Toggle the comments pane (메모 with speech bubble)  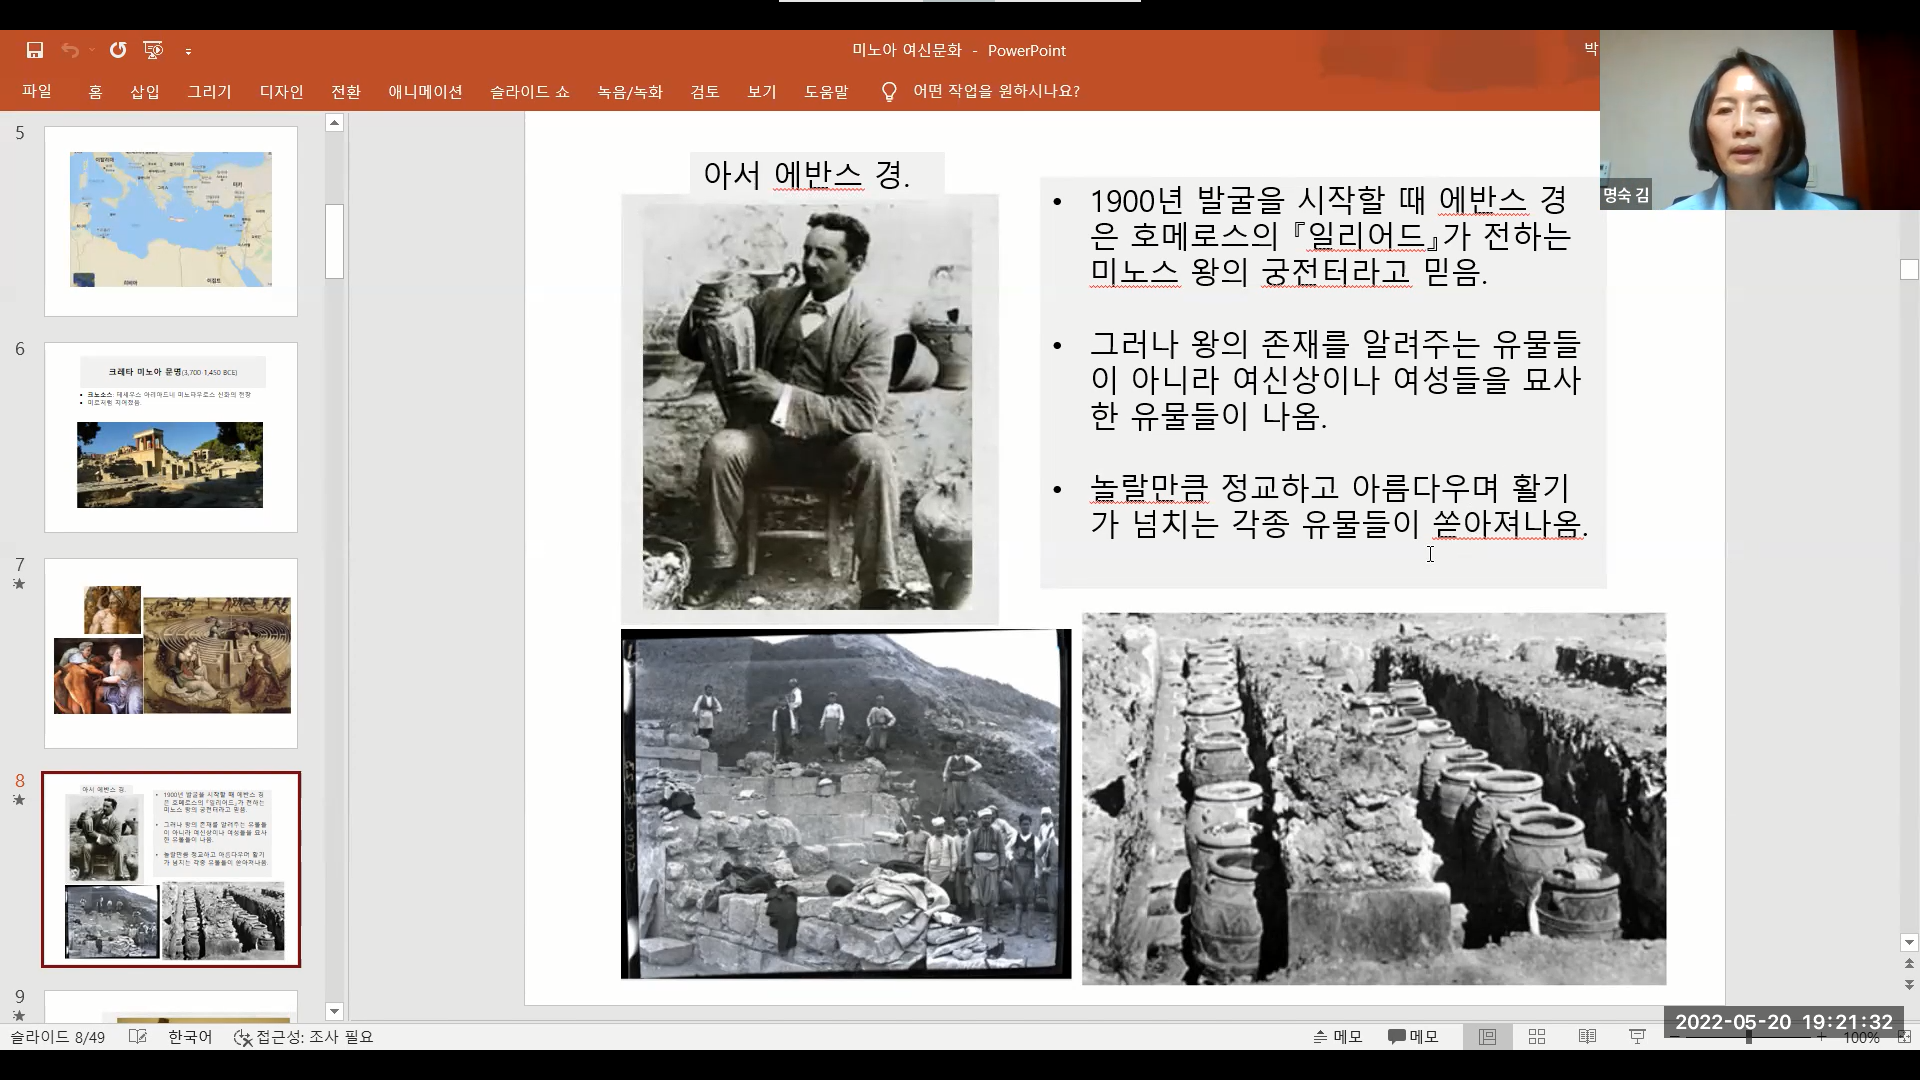[x=1412, y=1037]
